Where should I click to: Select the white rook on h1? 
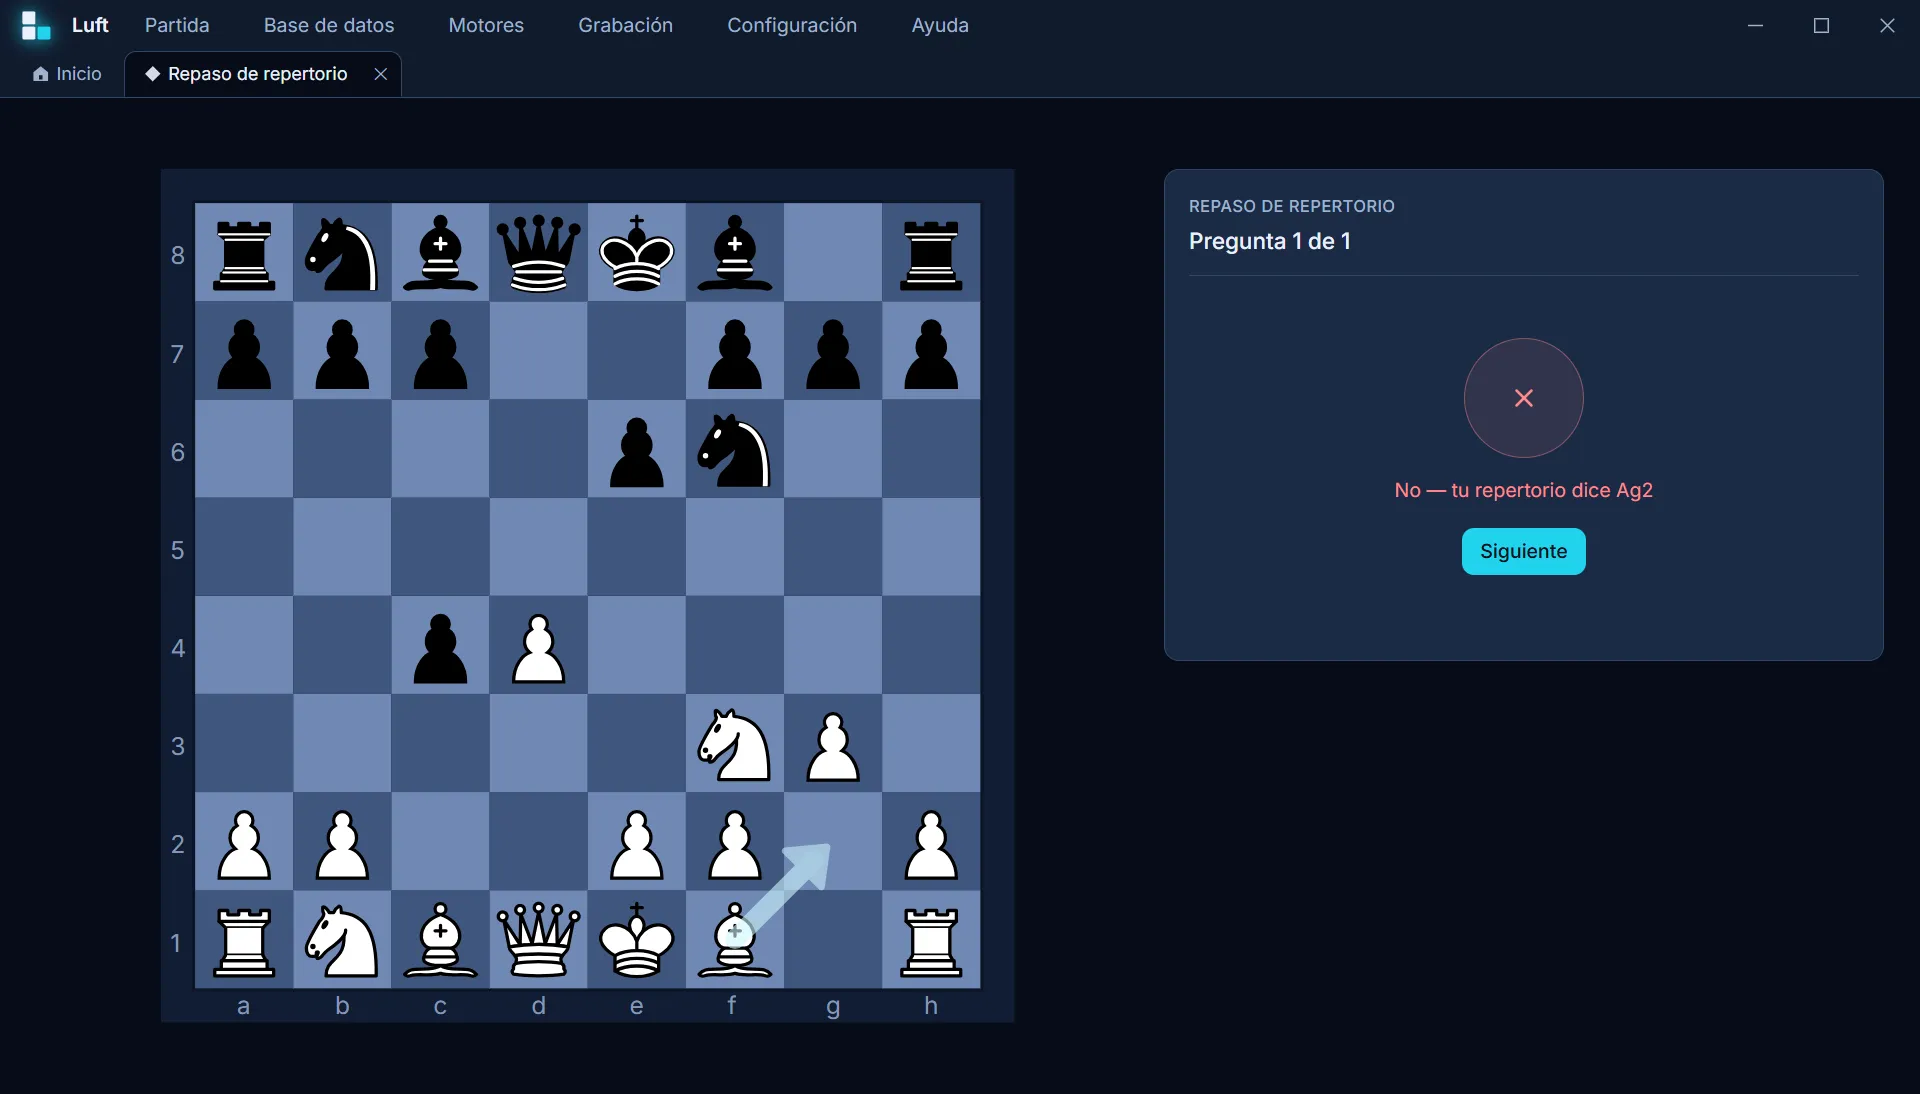tap(931, 940)
